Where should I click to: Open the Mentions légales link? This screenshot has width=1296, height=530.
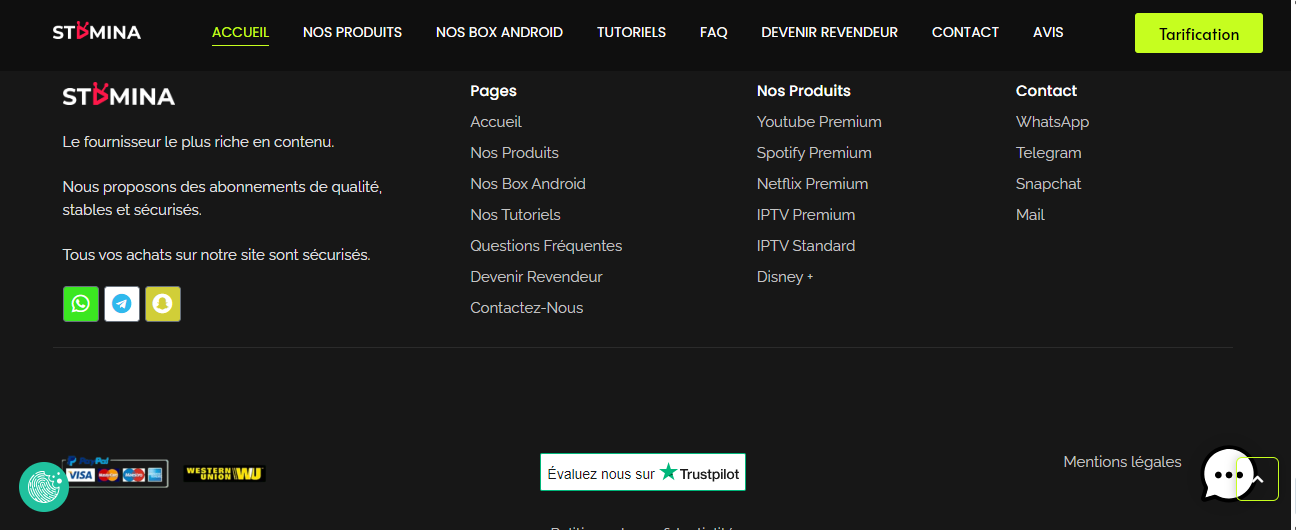point(1122,462)
